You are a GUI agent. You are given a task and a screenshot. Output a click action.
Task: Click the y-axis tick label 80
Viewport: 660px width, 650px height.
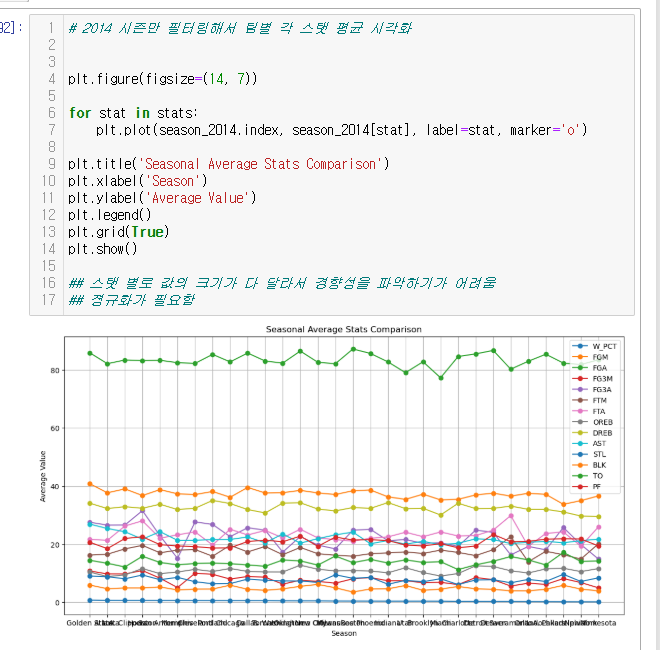point(55,370)
